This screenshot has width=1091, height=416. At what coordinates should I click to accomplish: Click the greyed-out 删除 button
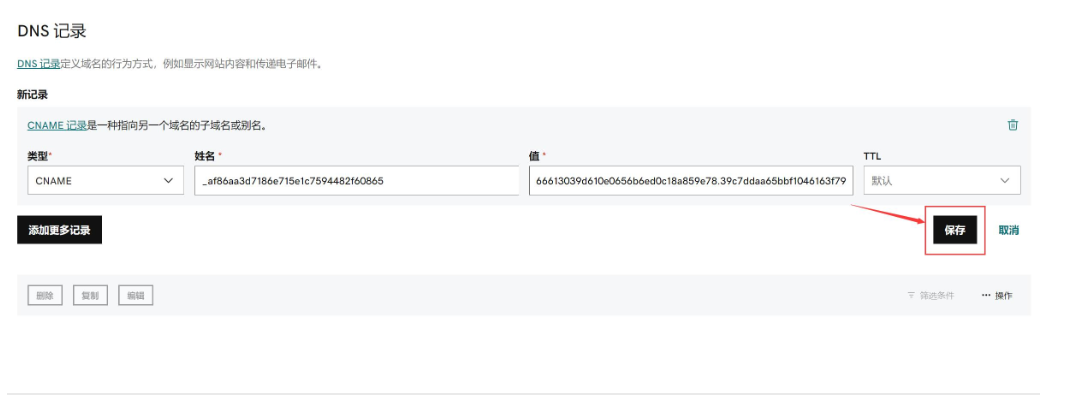point(45,295)
